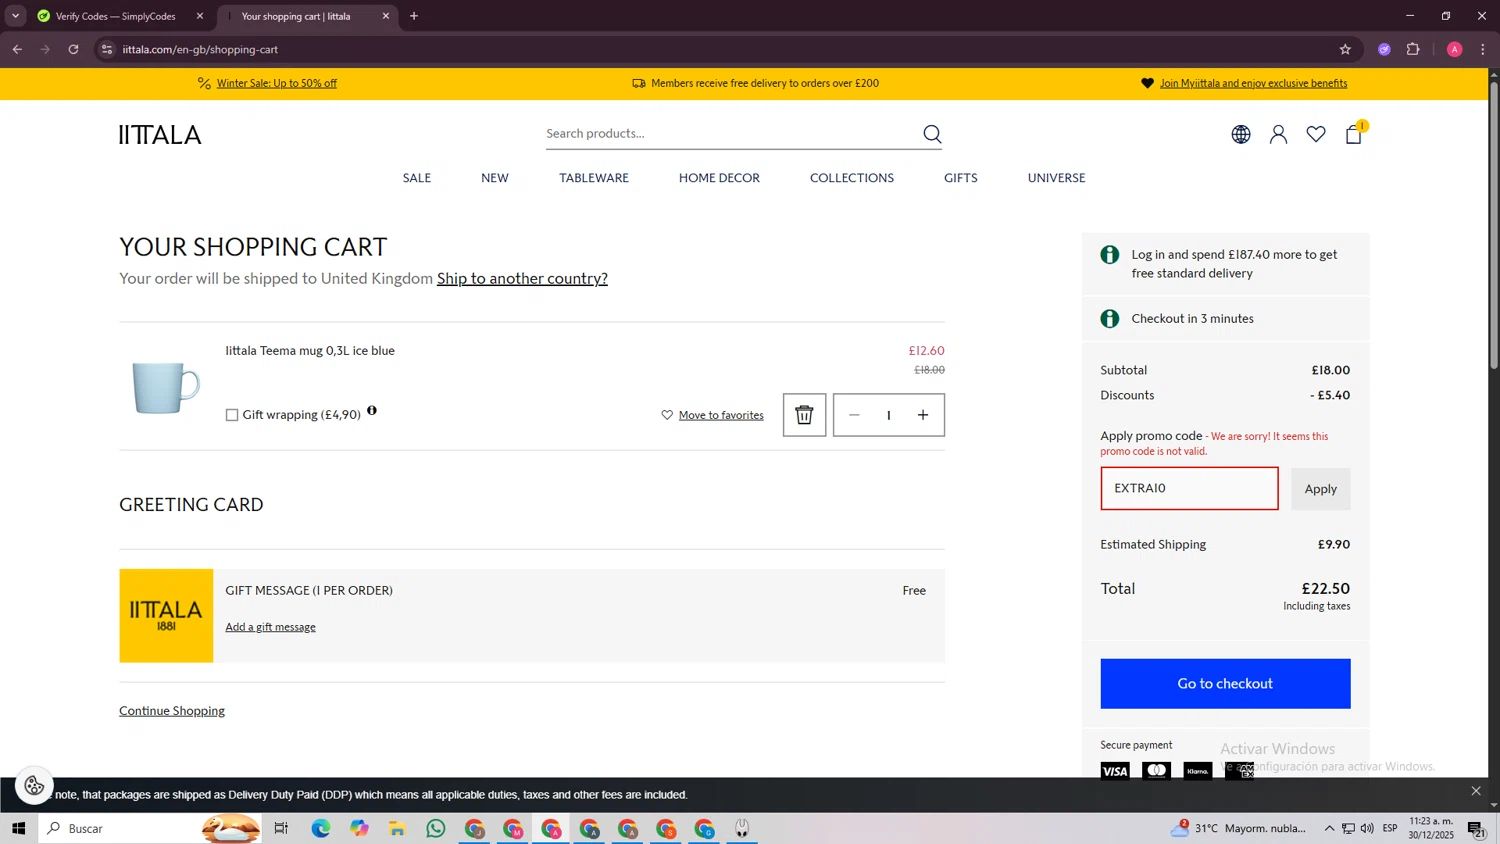Open the SALE menu

coord(417,178)
